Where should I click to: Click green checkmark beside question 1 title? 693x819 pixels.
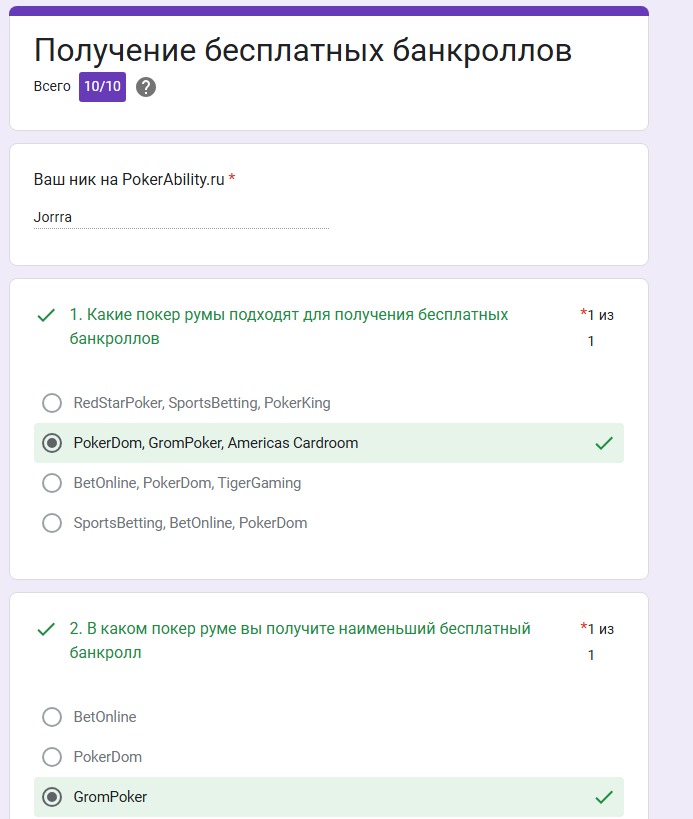pos(46,315)
